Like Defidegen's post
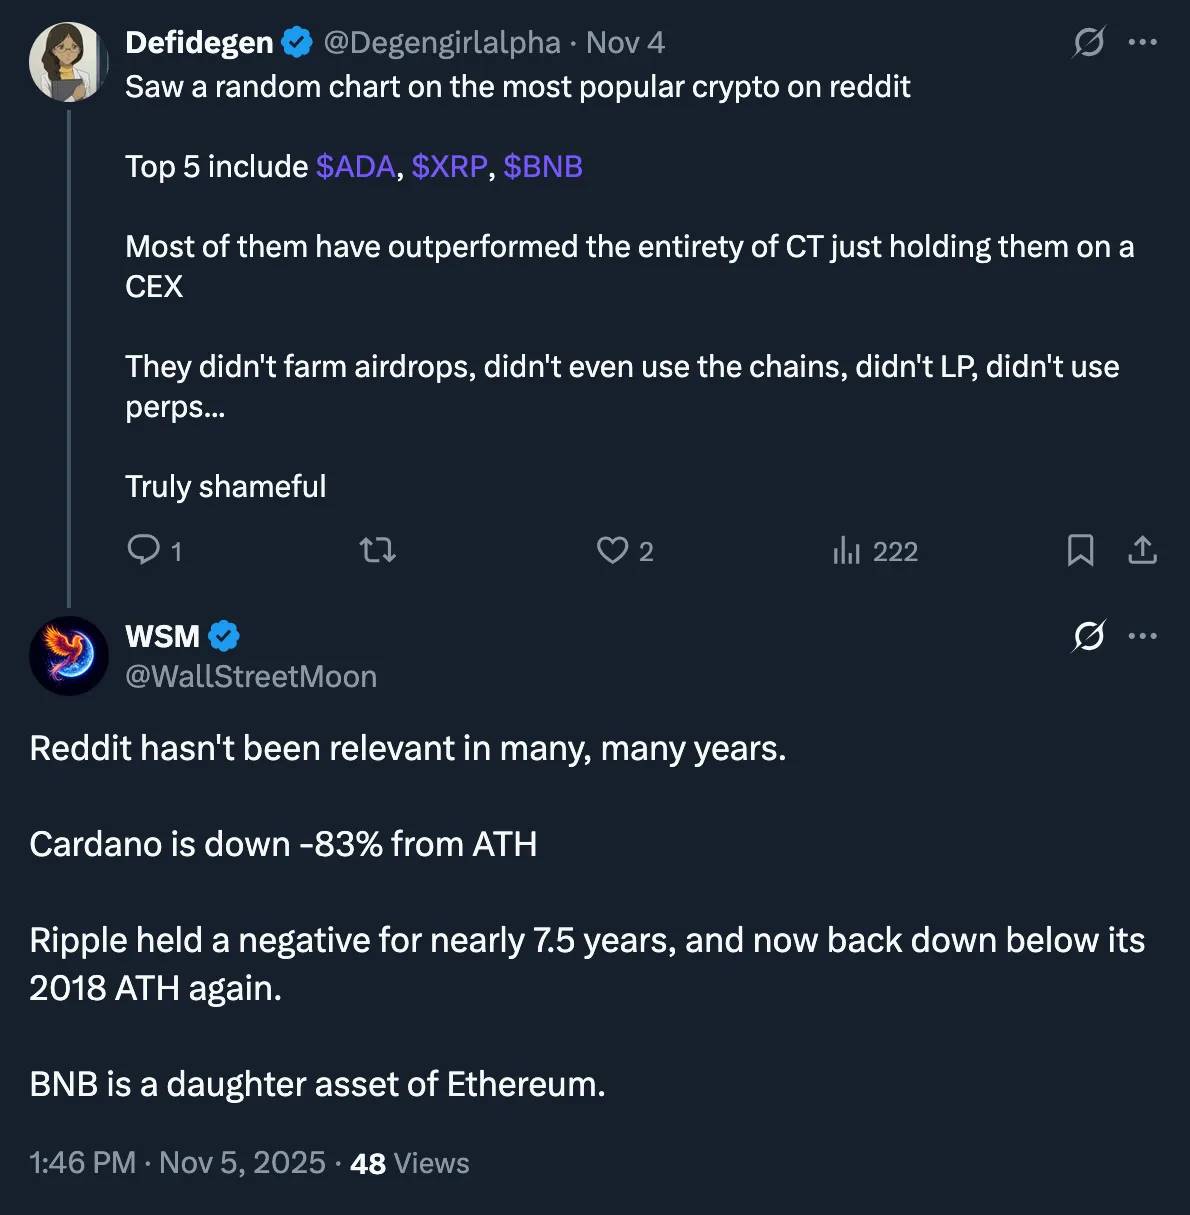Viewport: 1190px width, 1215px height. (x=612, y=550)
